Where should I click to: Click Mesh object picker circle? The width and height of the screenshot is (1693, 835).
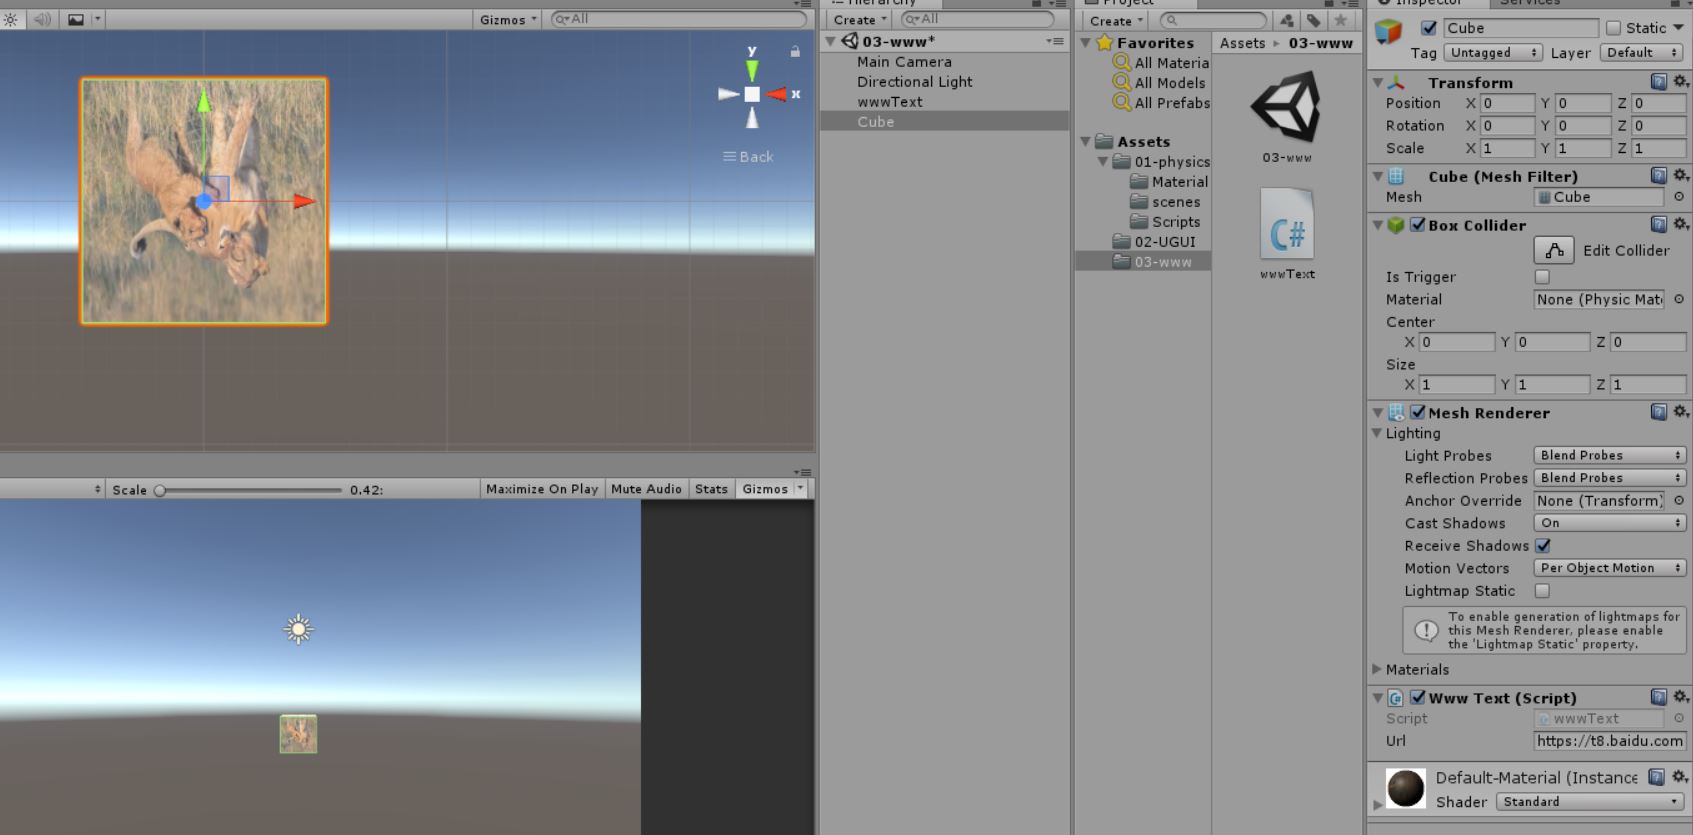pos(1679,197)
